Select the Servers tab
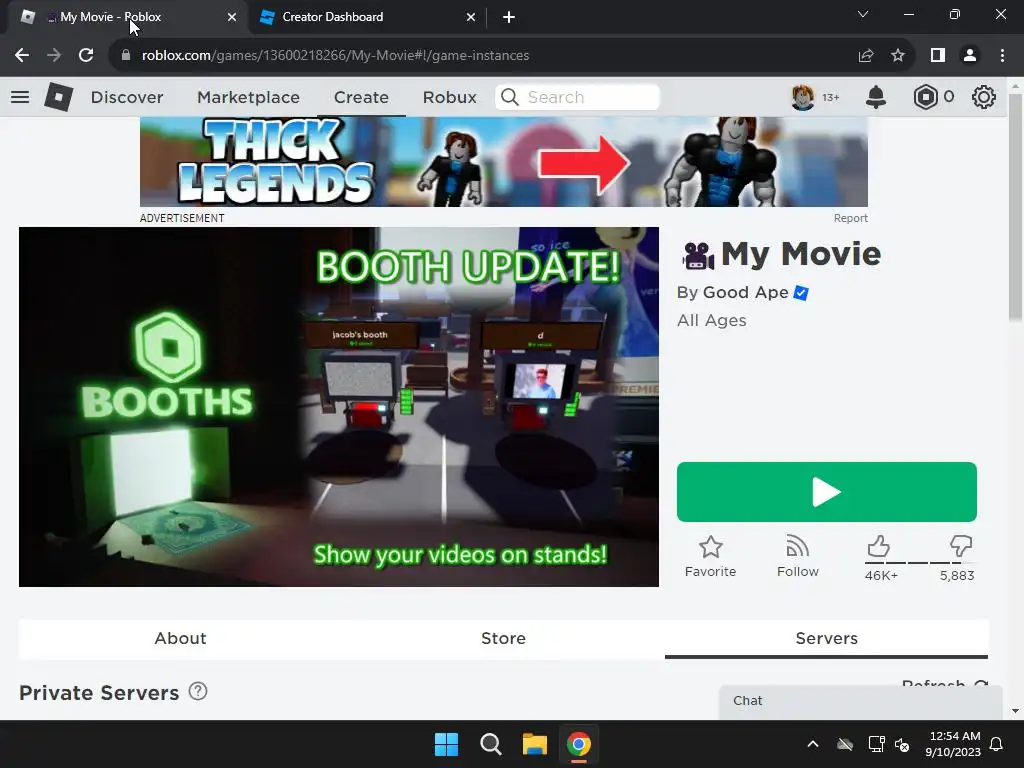Image resolution: width=1024 pixels, height=768 pixels. point(827,638)
